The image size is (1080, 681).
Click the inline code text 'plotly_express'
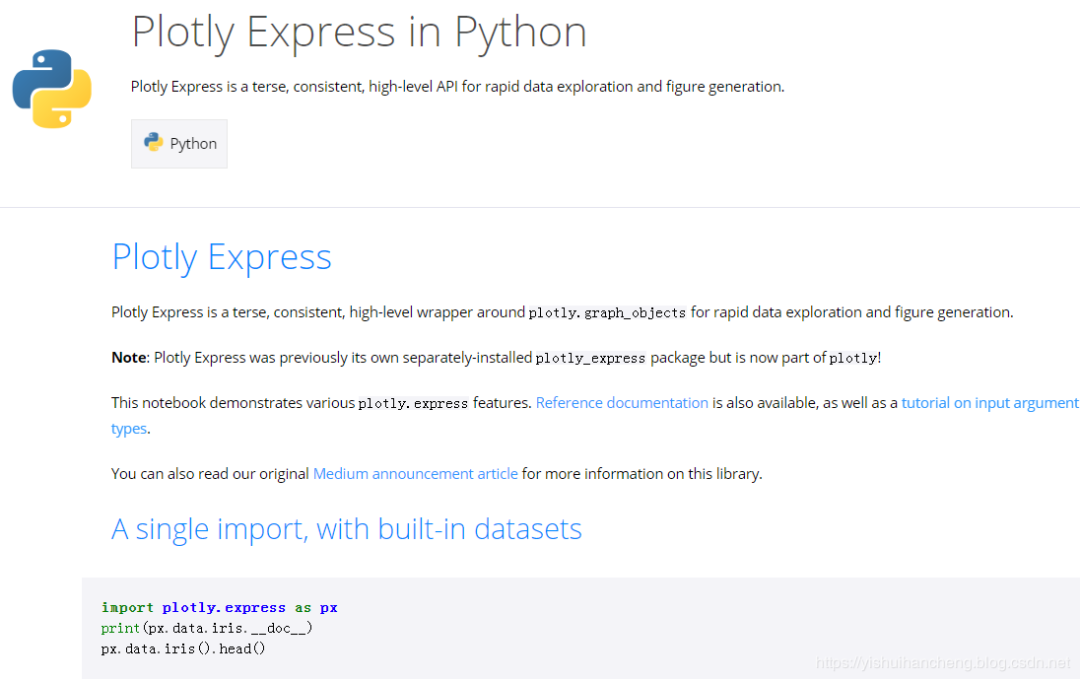pyautogui.click(x=590, y=357)
